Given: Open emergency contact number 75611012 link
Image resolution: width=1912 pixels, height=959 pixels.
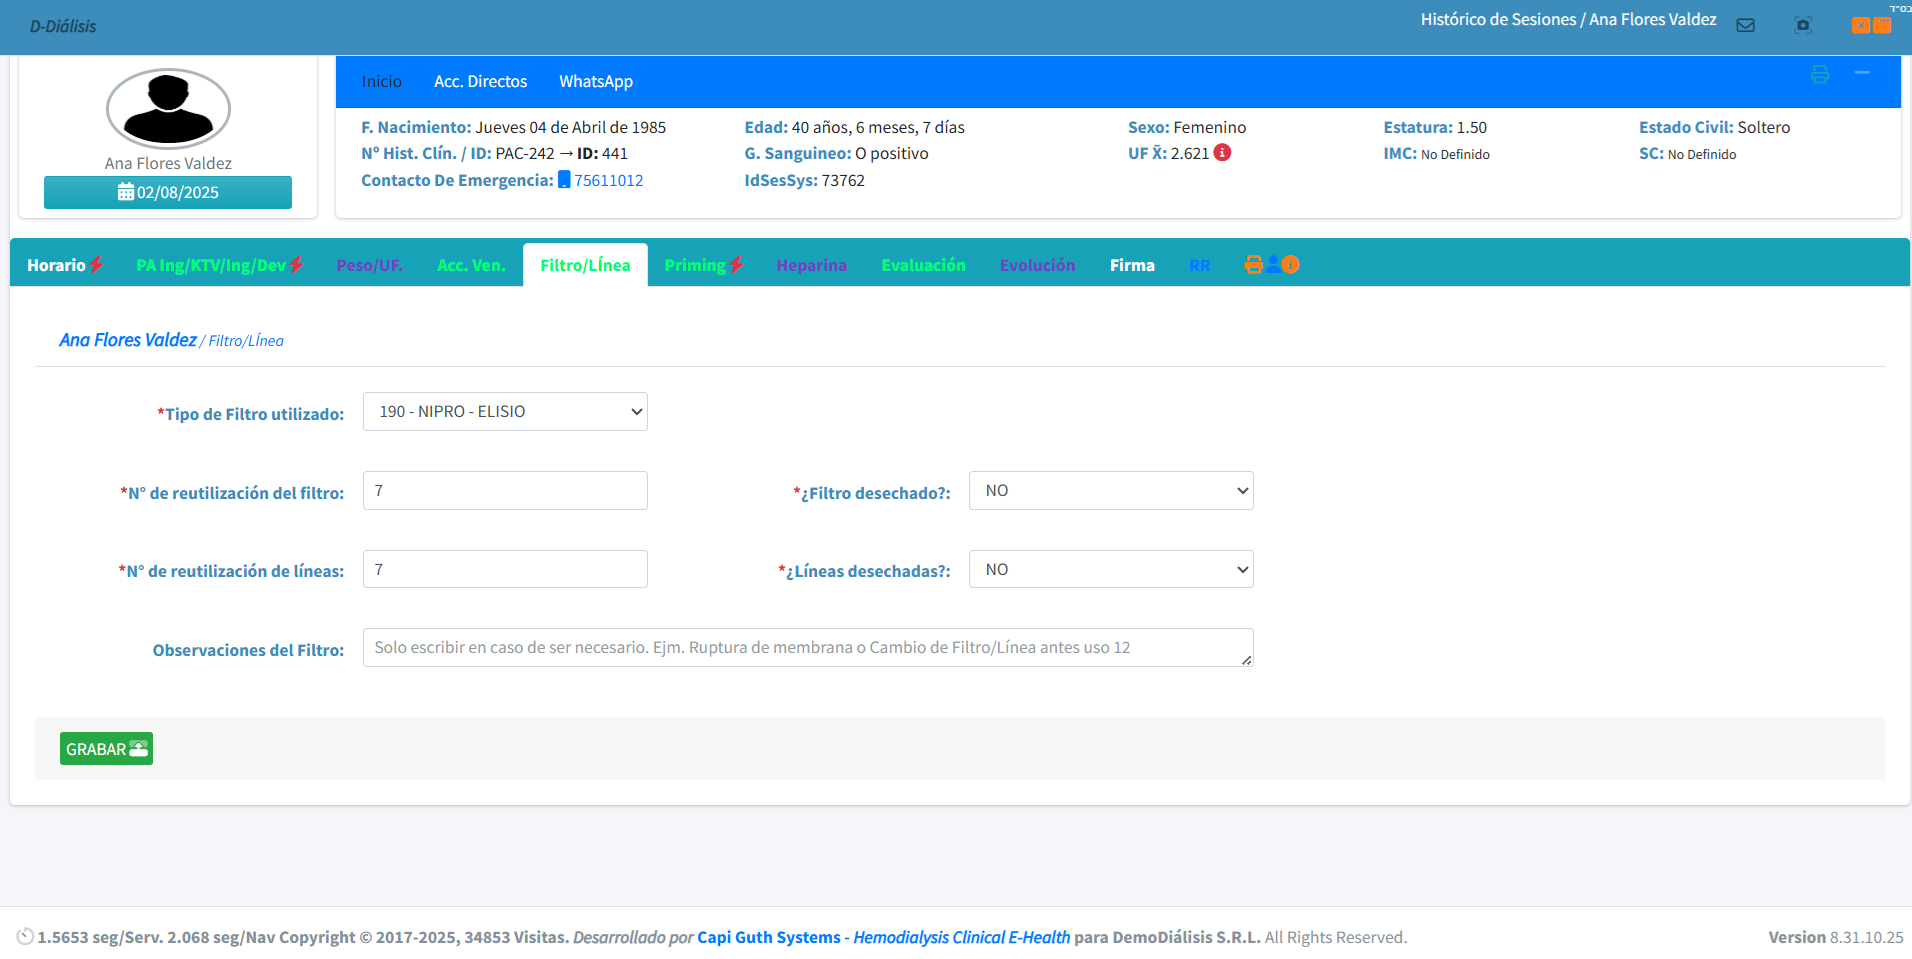Looking at the screenshot, I should [x=608, y=181].
